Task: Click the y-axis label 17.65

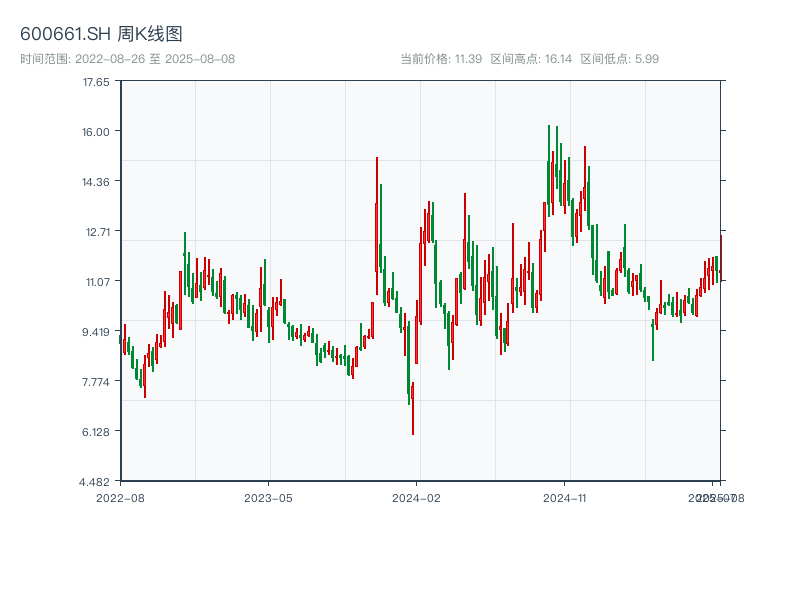Action: click(96, 82)
